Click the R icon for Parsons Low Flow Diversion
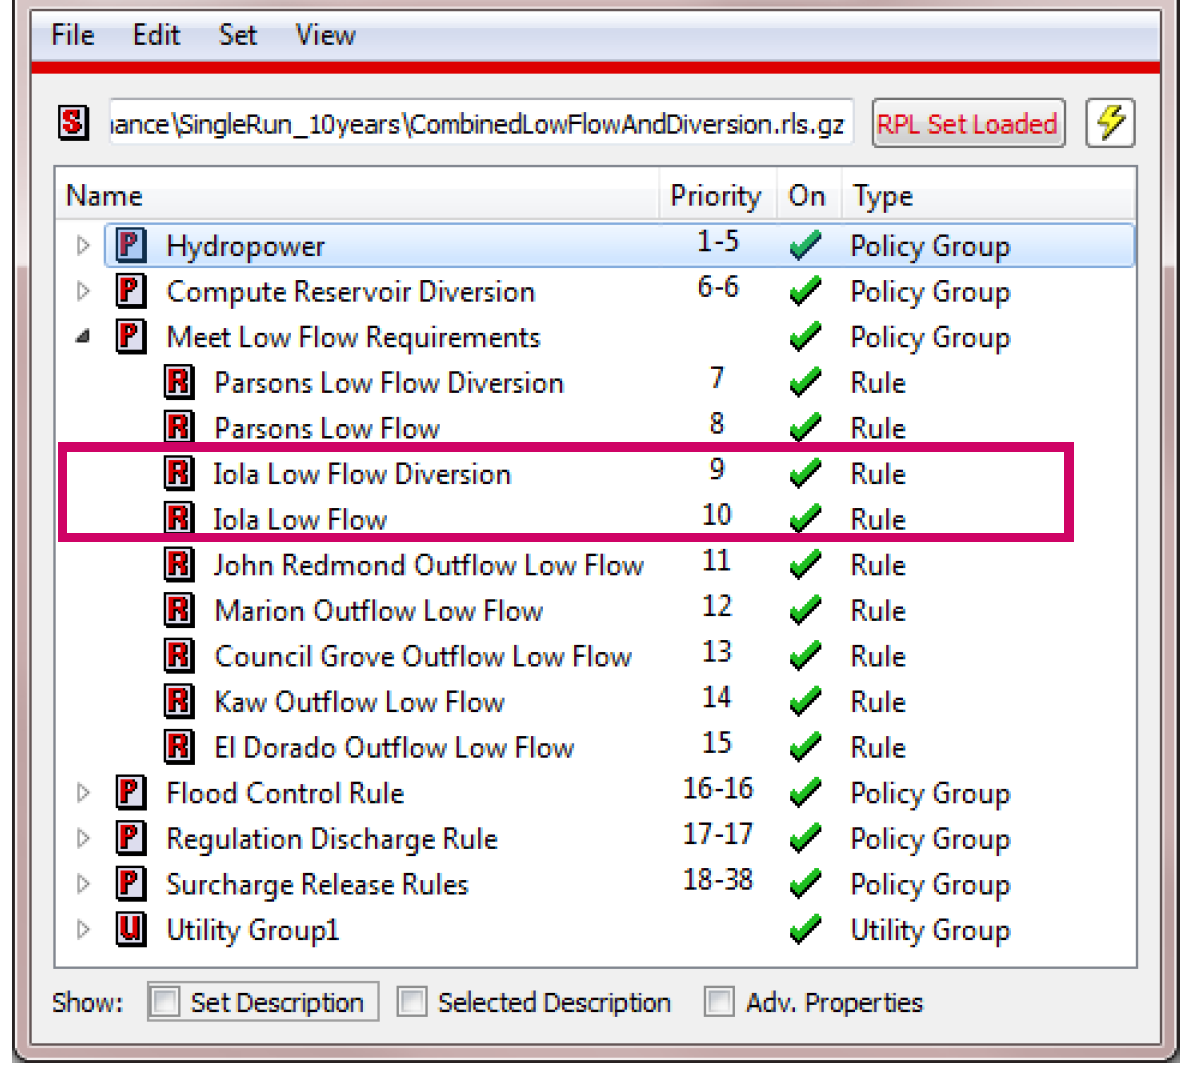1200x1070 pixels. 179,382
